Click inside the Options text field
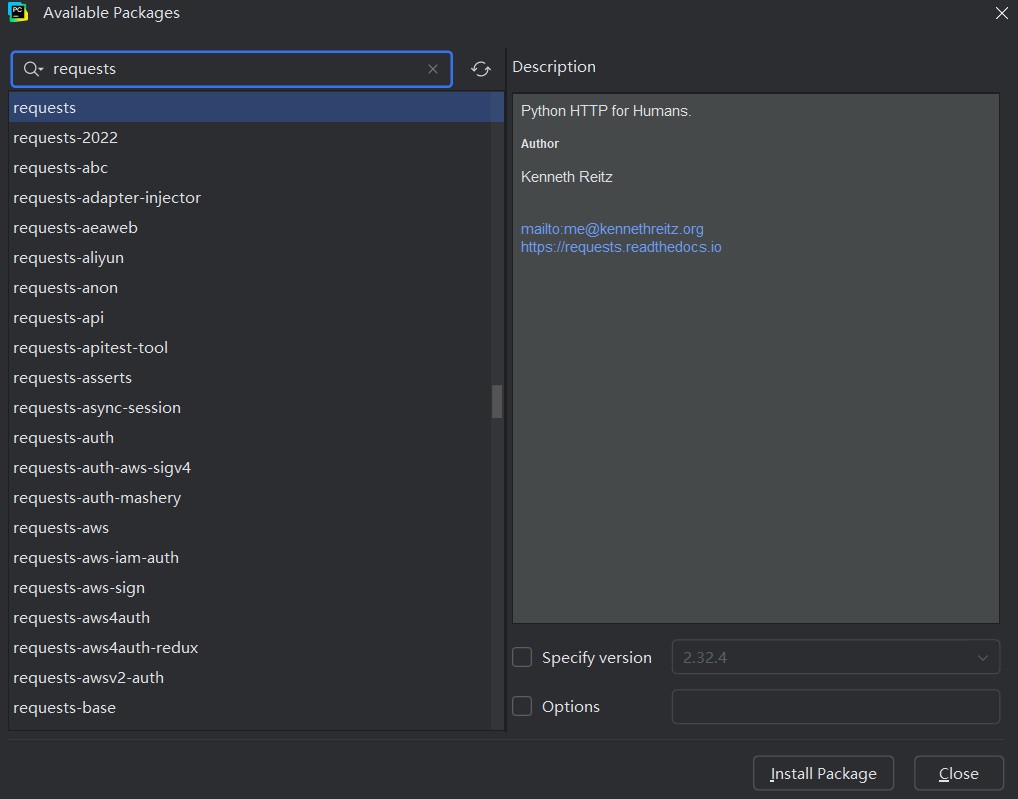This screenshot has height=799, width=1018. tap(835, 706)
